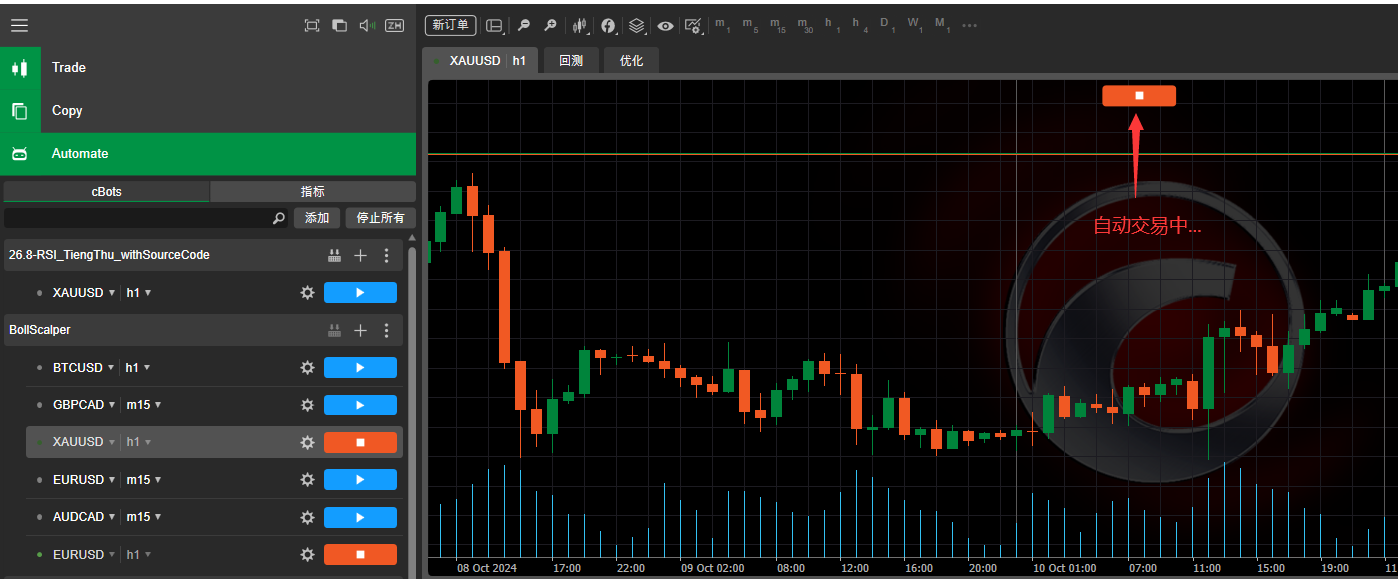Switch to the 回测 backtesting tab
The image size is (1398, 579).
coord(571,61)
